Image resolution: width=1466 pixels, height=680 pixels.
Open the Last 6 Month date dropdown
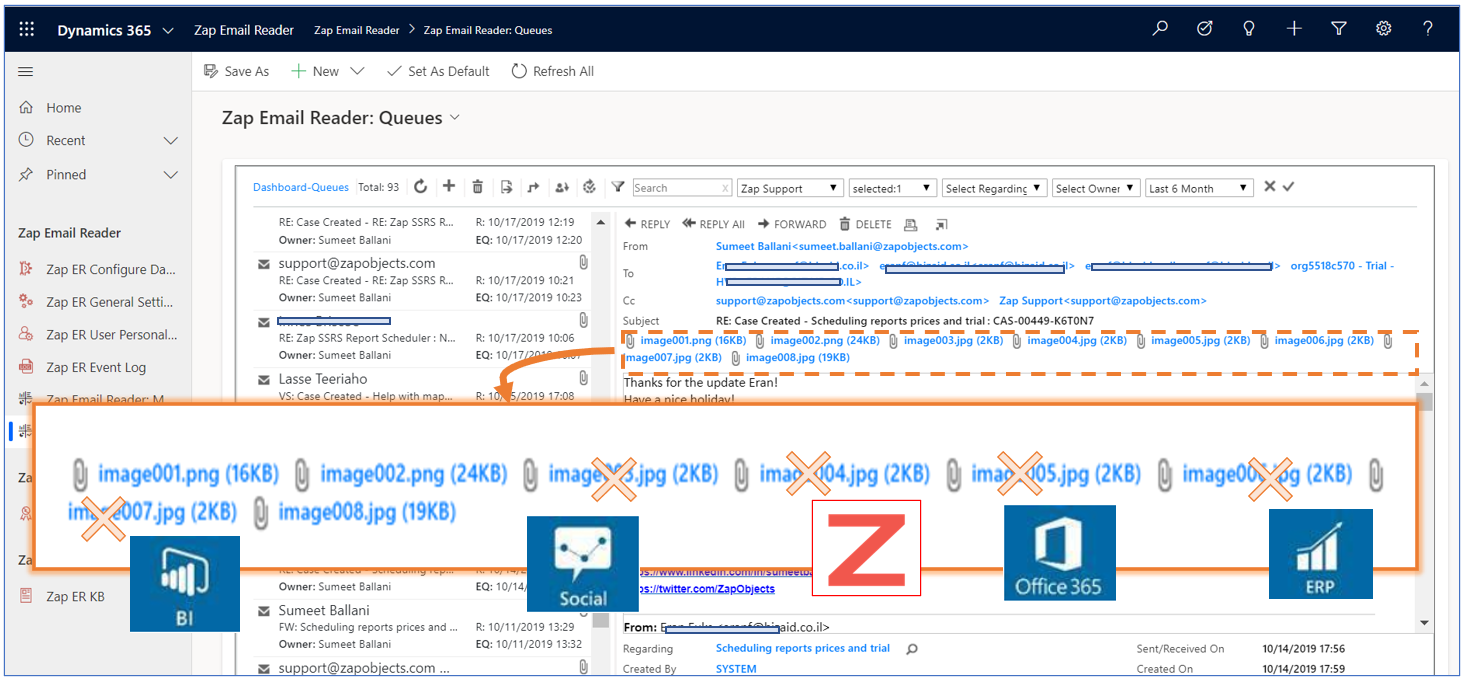[x=1199, y=188]
